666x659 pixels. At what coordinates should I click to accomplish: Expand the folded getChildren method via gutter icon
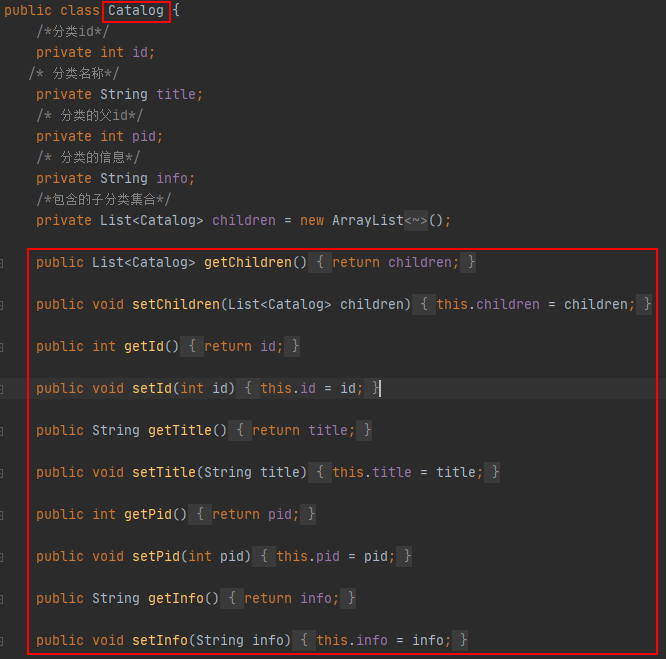3,263
